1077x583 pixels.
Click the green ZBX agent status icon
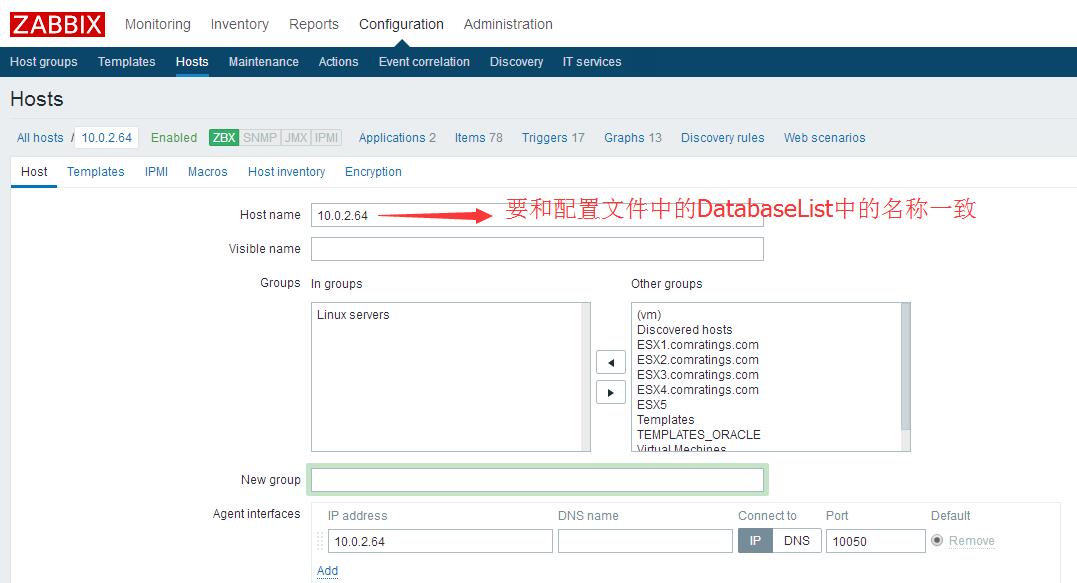[223, 137]
